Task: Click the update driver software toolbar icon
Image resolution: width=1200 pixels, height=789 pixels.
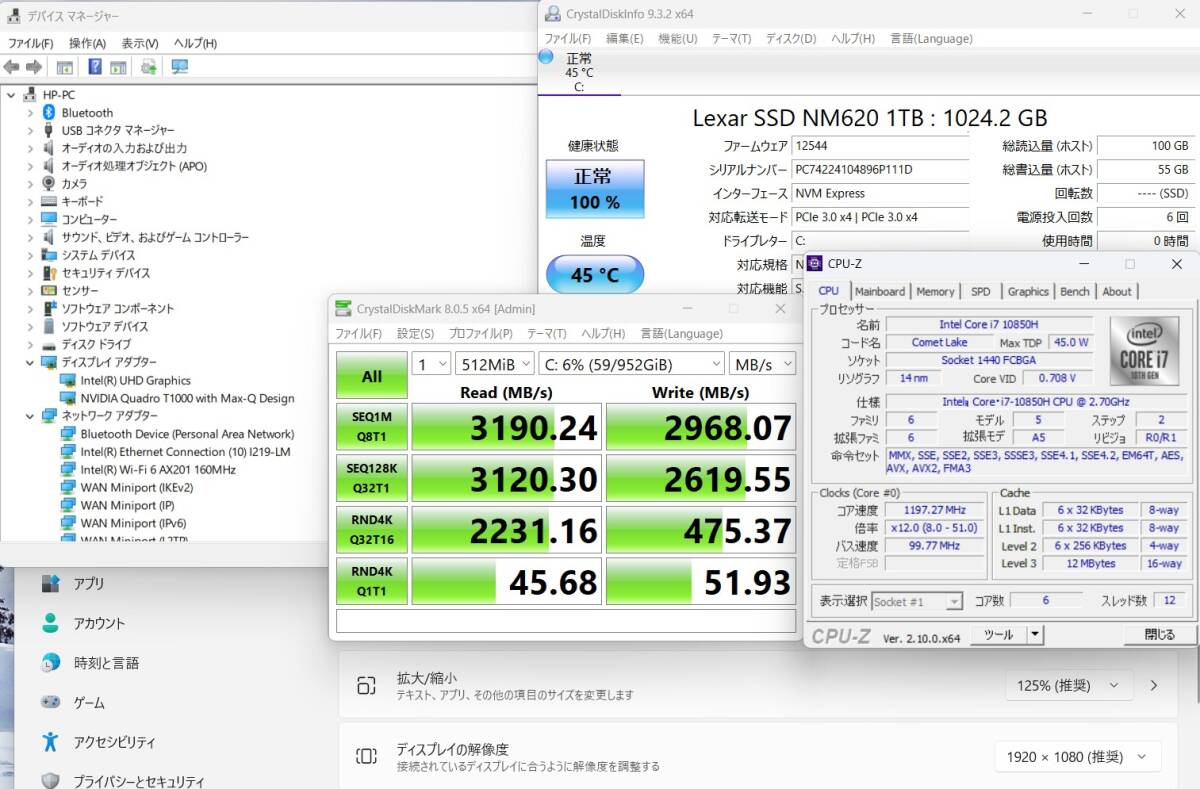Action: pos(149,67)
